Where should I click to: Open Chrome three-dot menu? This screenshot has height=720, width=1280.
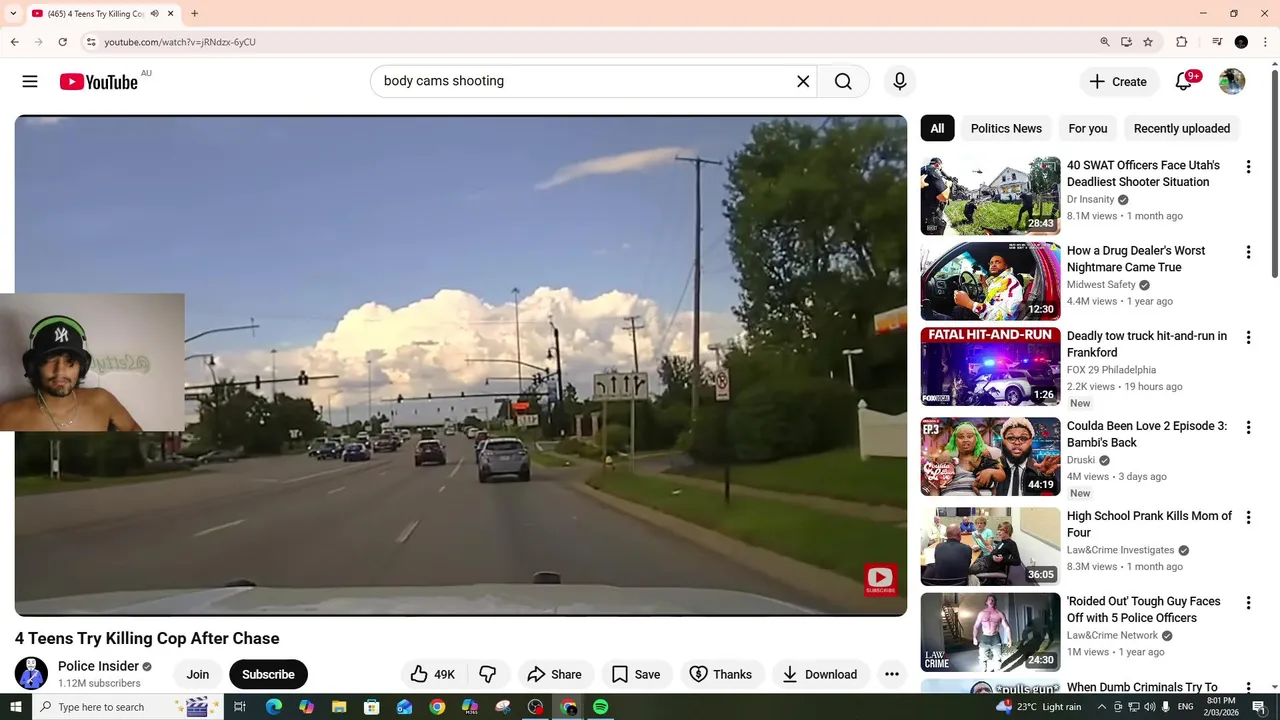coord(1265,42)
